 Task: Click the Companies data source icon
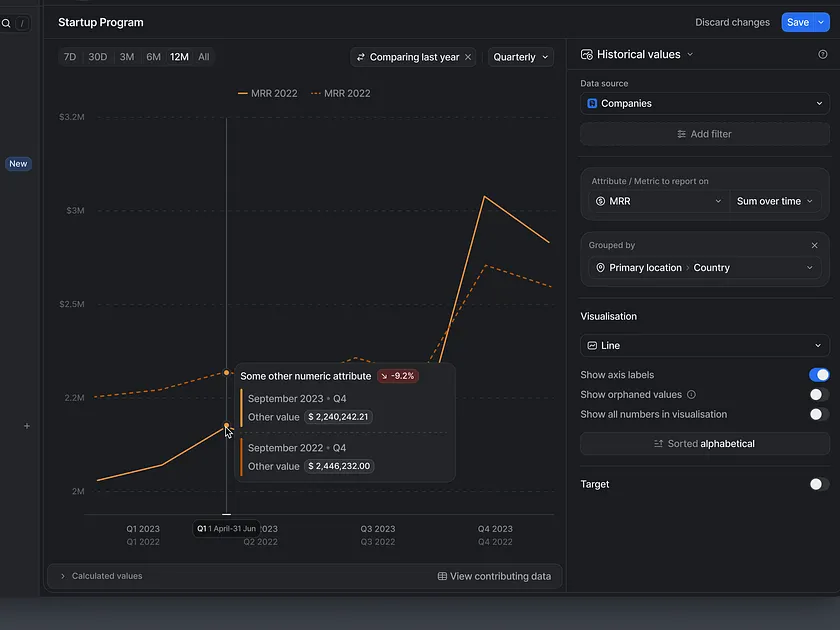pos(592,103)
